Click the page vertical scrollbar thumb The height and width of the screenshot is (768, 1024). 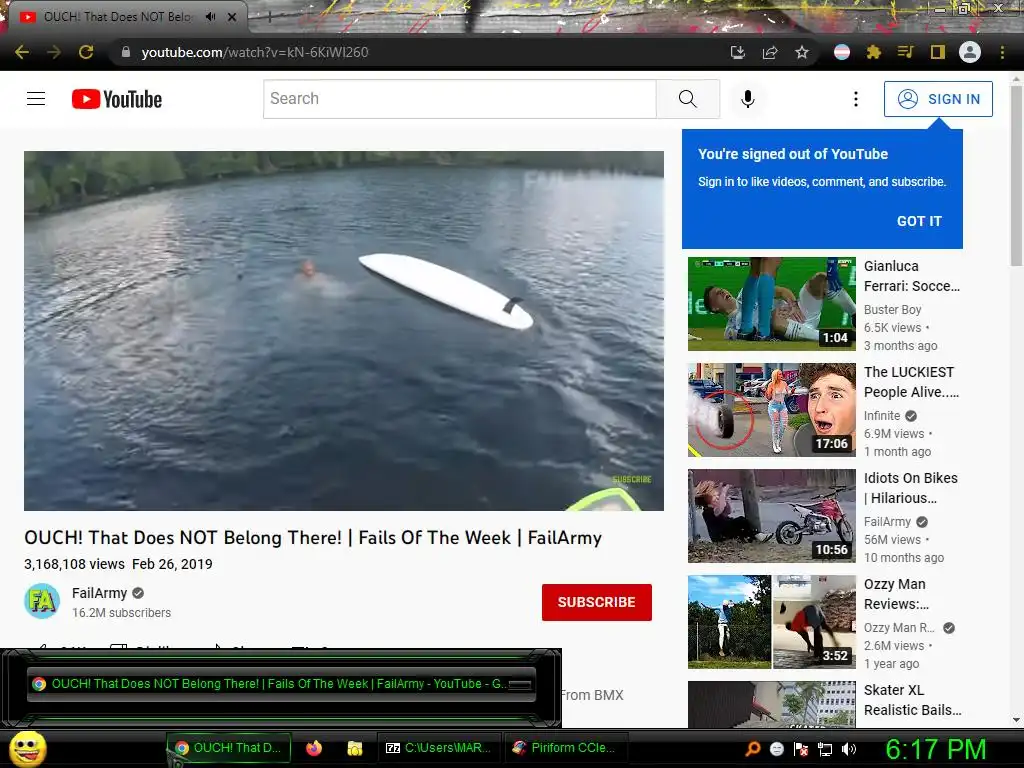[x=1016, y=175]
